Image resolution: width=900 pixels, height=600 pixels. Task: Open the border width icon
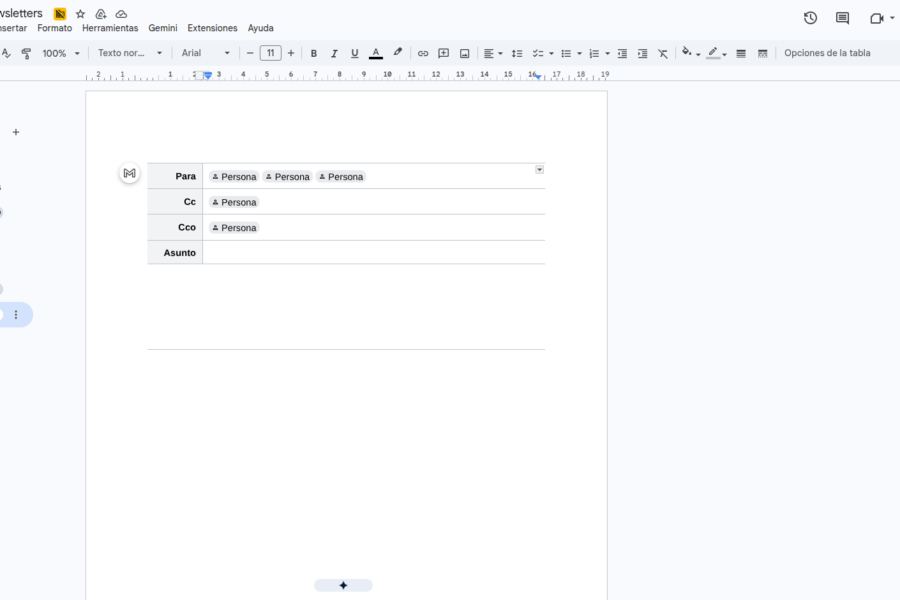coord(741,53)
